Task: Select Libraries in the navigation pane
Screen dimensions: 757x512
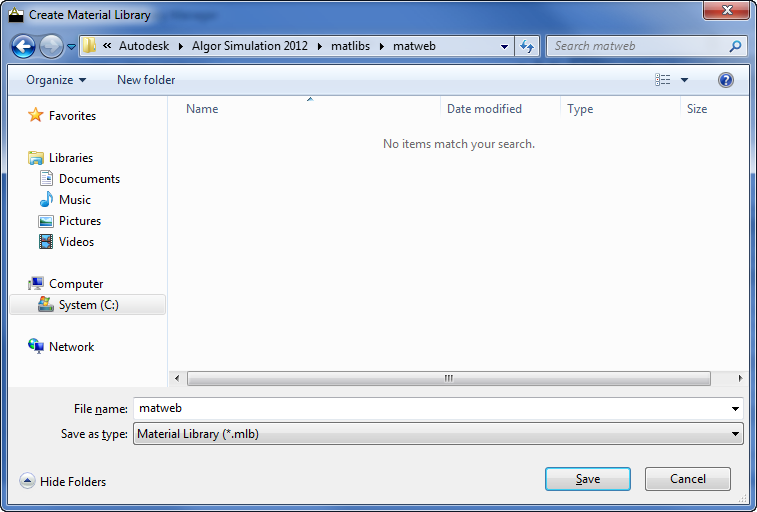Action: (71, 158)
